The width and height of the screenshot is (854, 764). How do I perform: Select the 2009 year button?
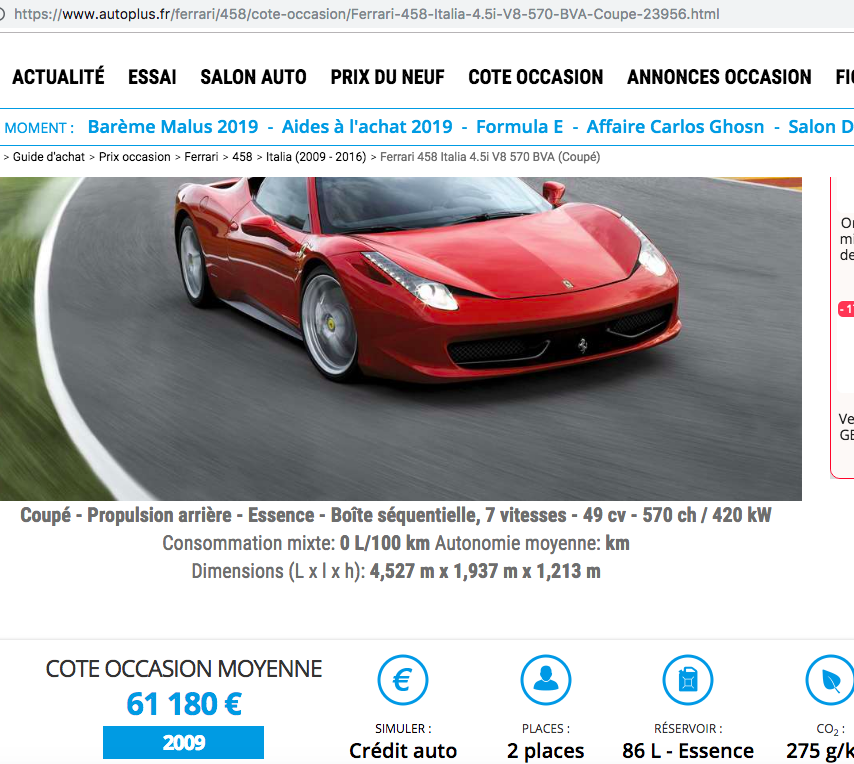click(184, 742)
